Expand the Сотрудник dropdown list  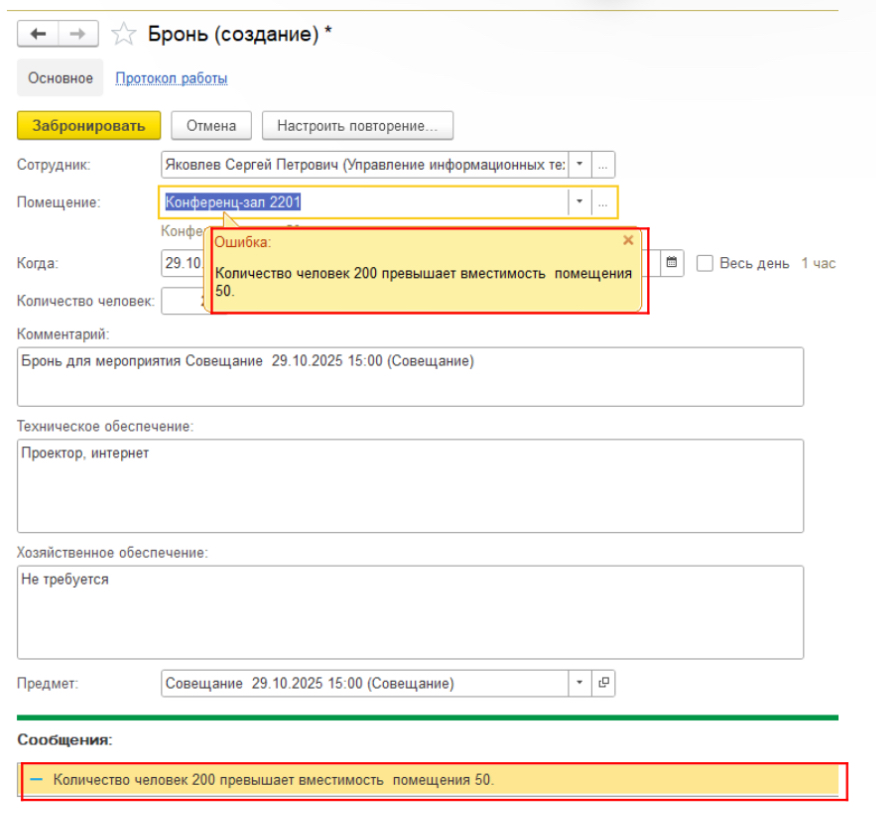point(580,165)
